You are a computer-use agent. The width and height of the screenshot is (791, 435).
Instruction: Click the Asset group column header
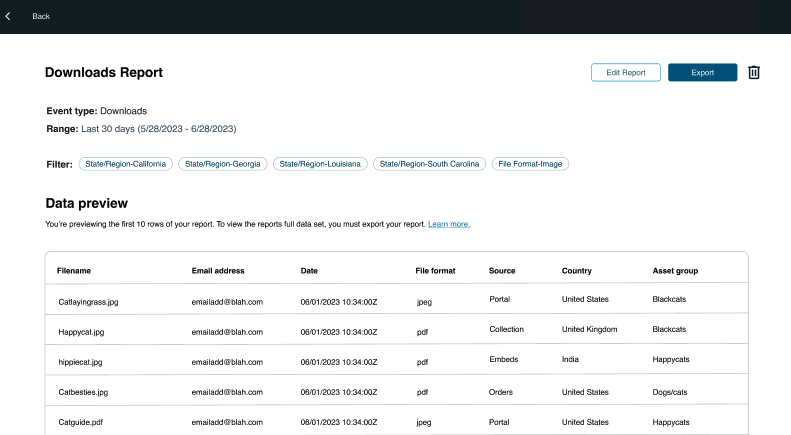675,271
